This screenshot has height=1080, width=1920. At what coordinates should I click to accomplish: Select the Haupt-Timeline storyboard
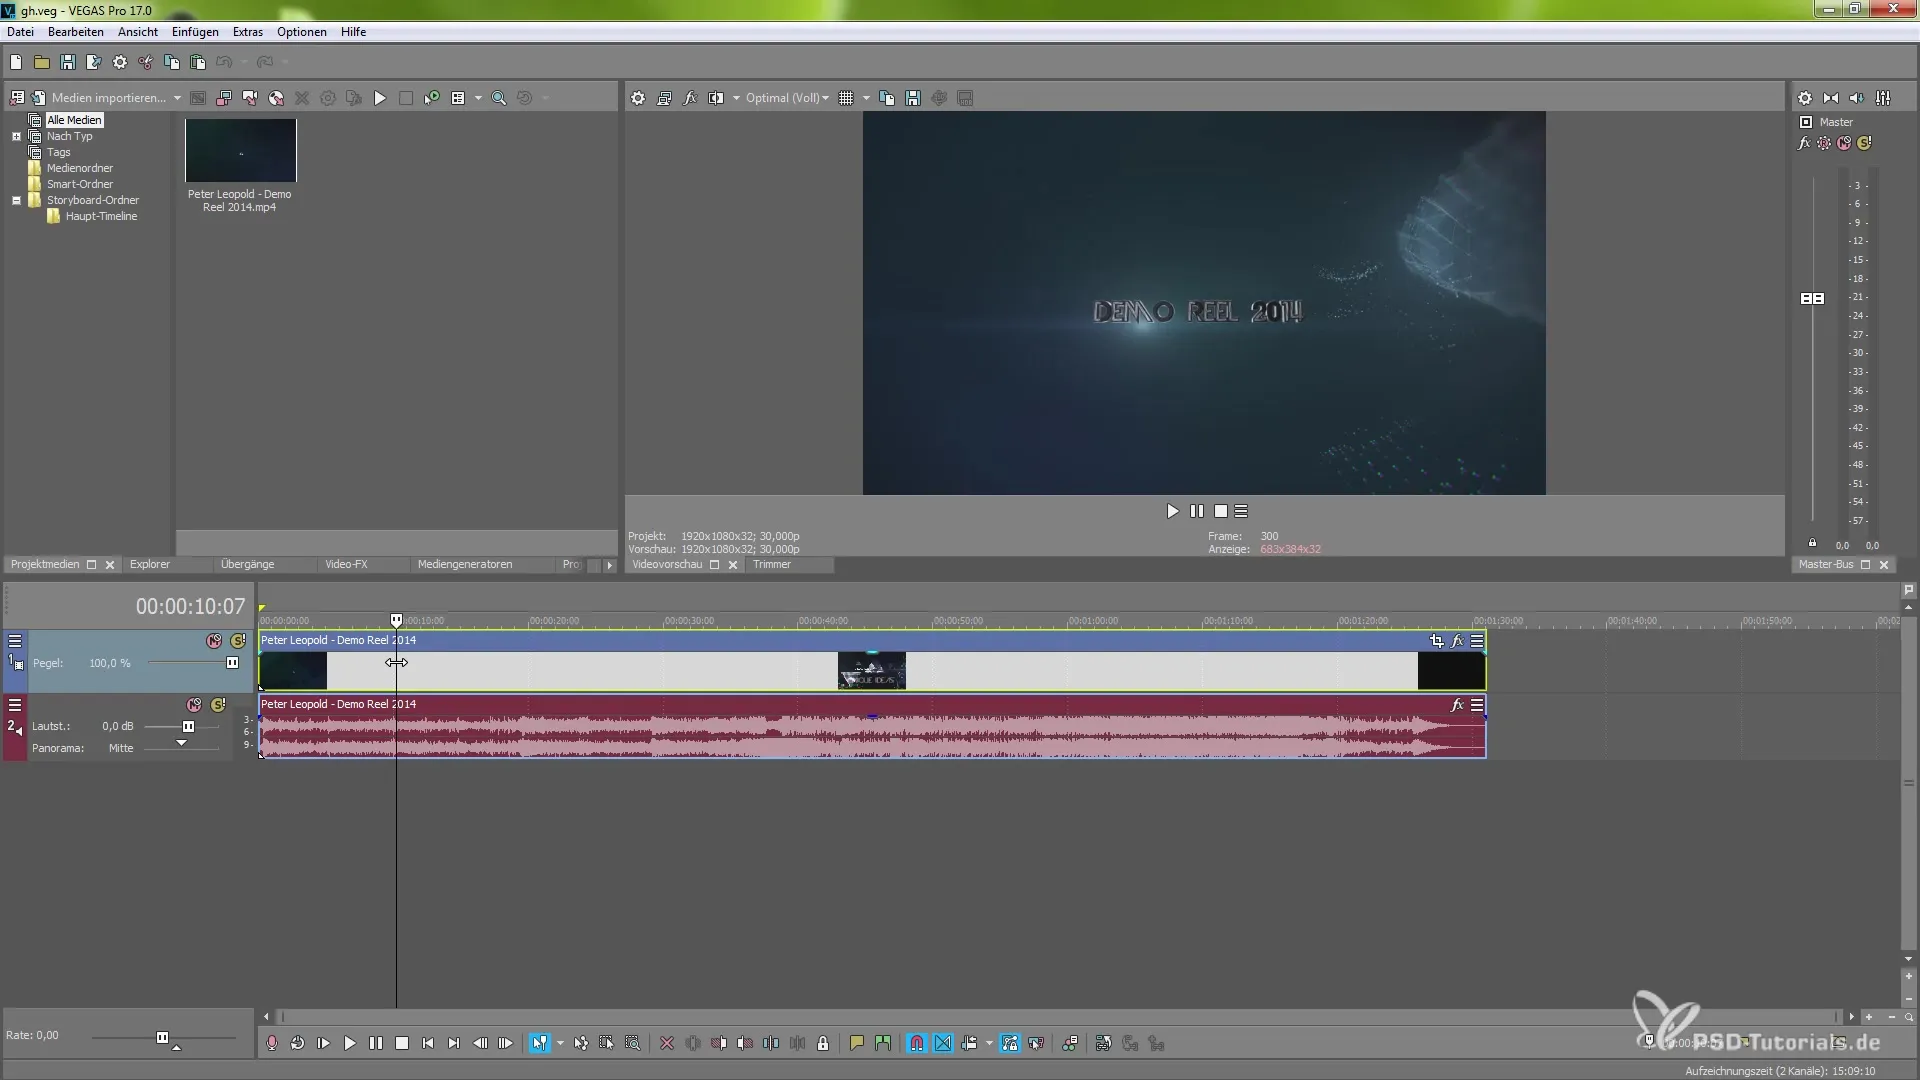(x=101, y=216)
